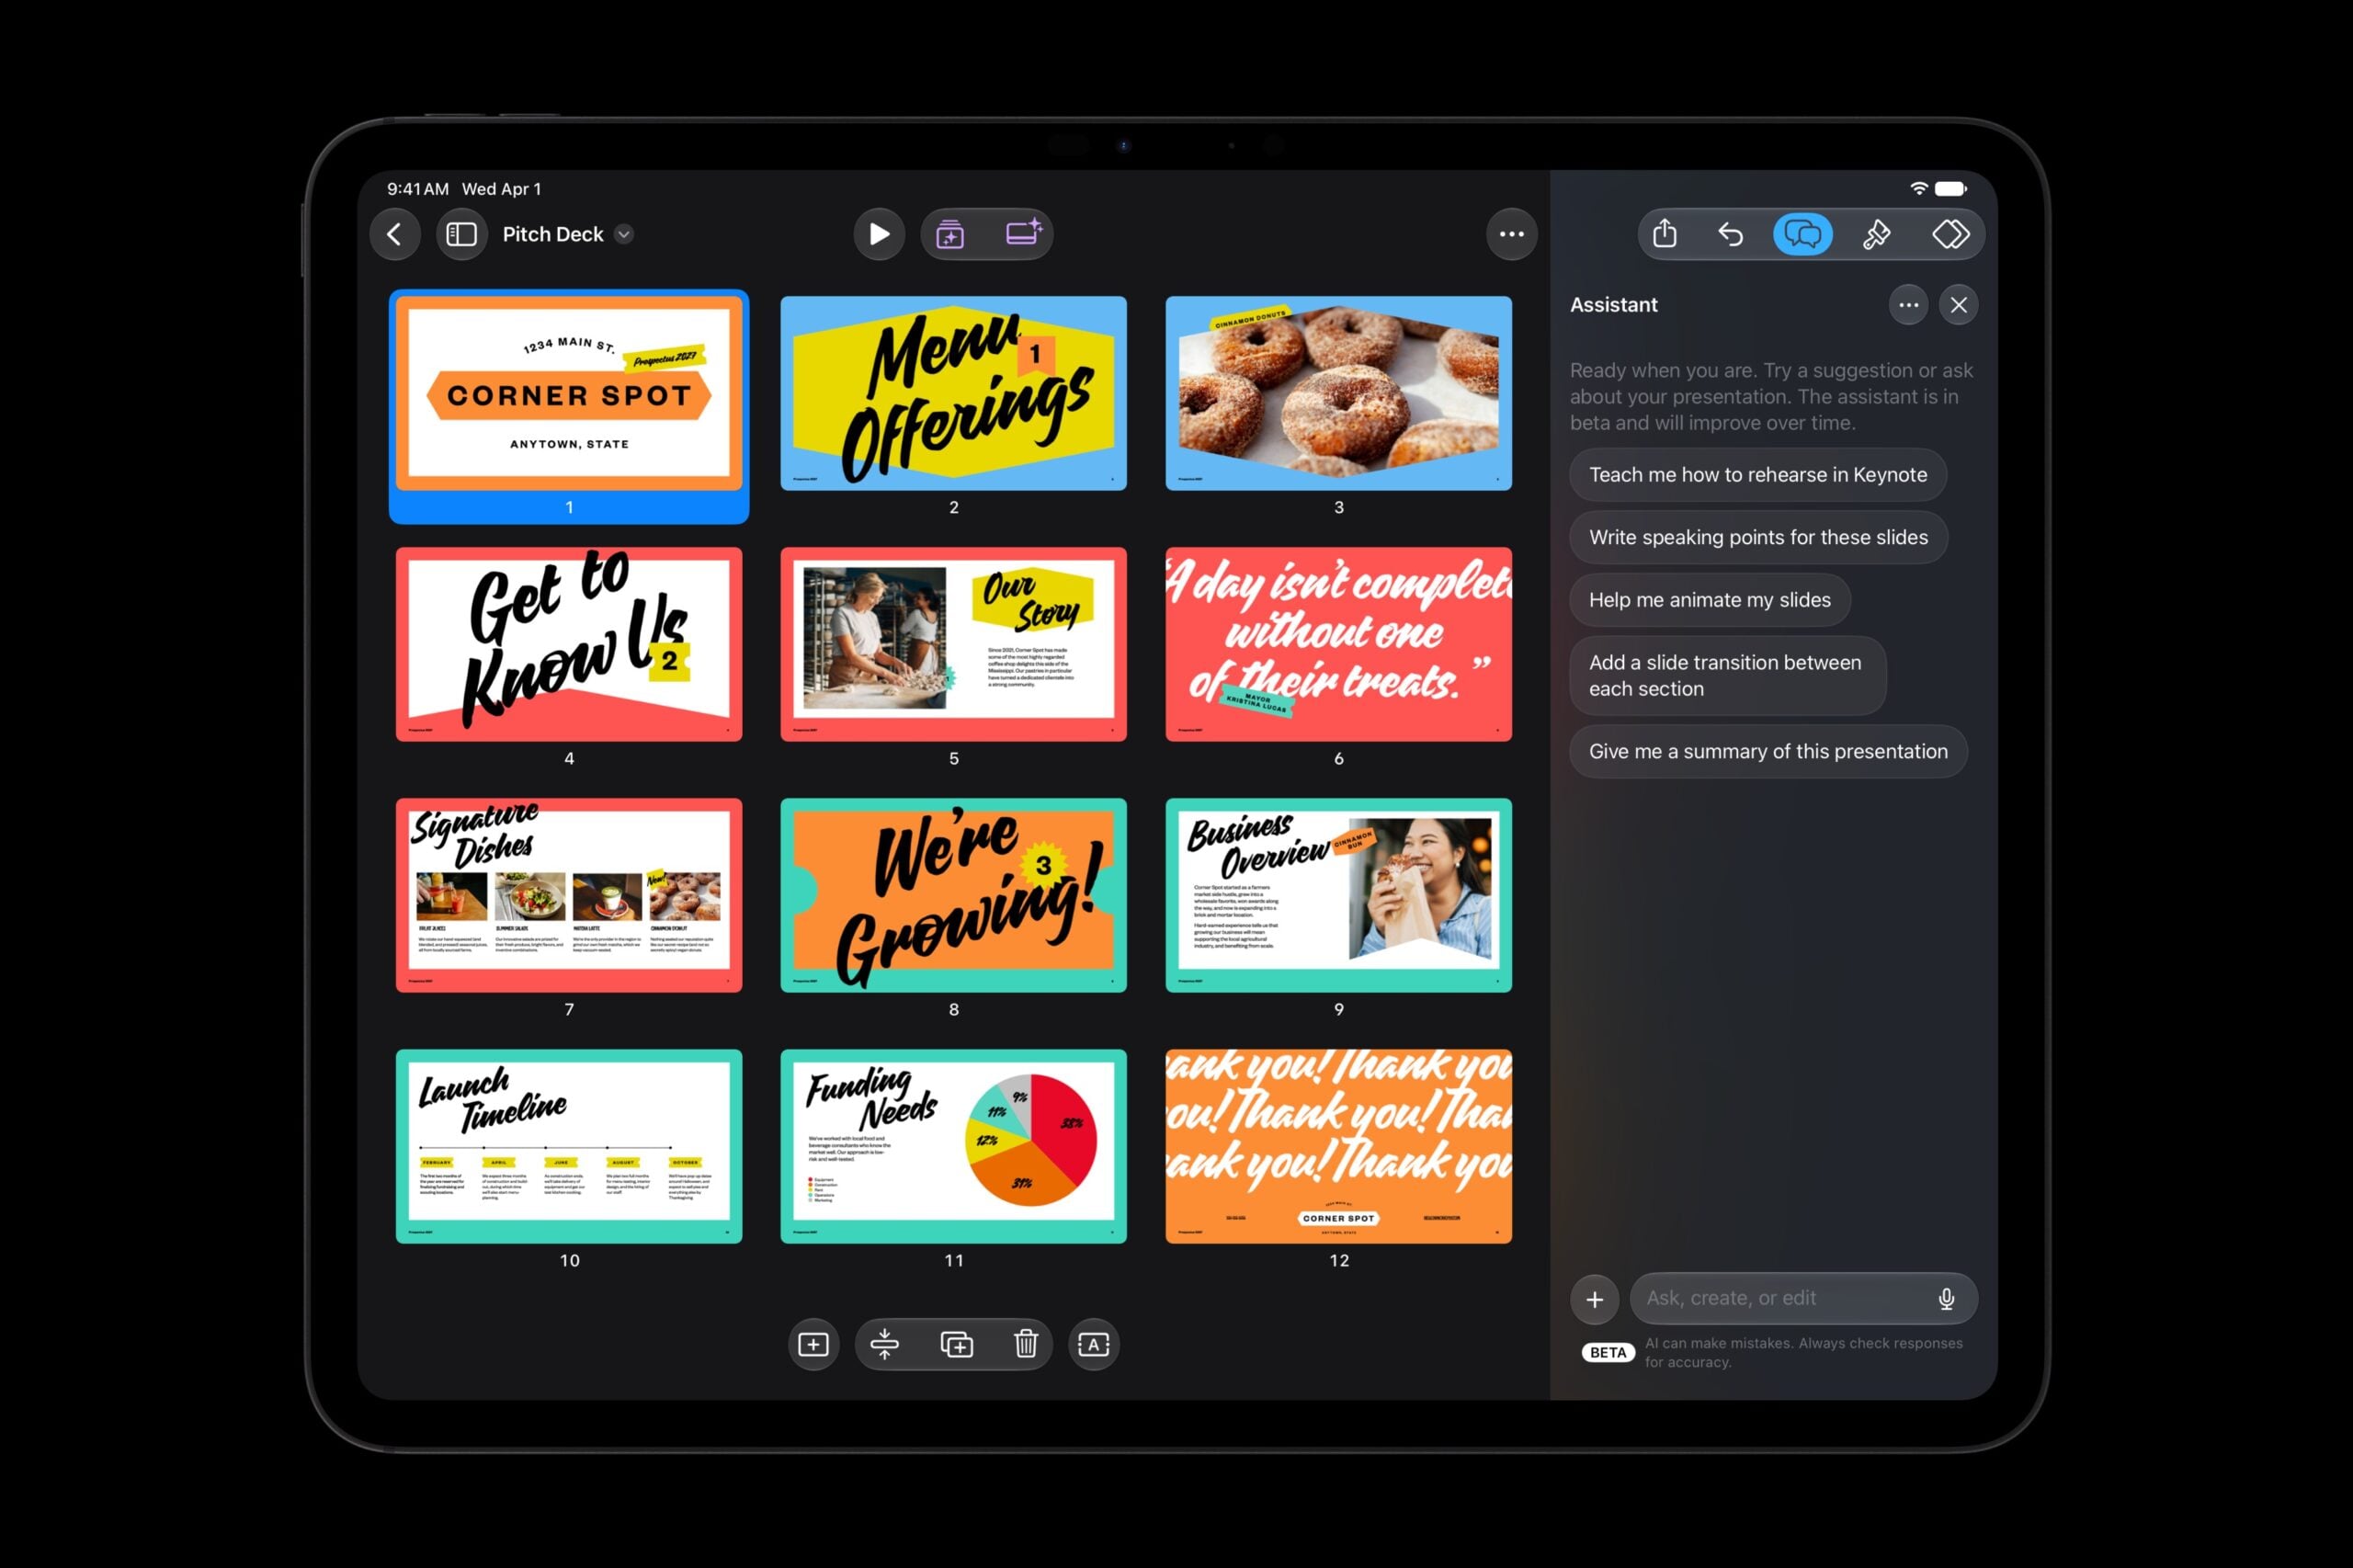Undo with the curved arrow icon
Screen dimensions: 2353x1568
click(1731, 234)
